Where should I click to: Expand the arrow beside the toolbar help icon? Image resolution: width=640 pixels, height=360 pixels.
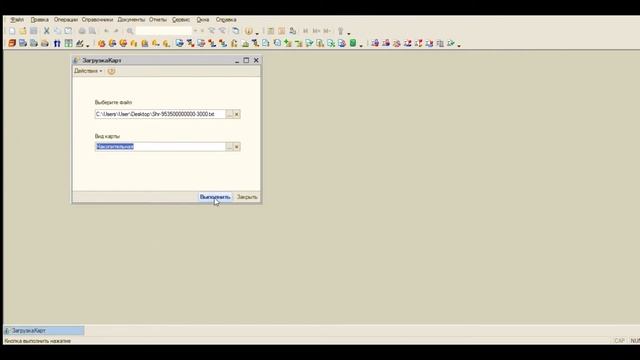[257, 33]
